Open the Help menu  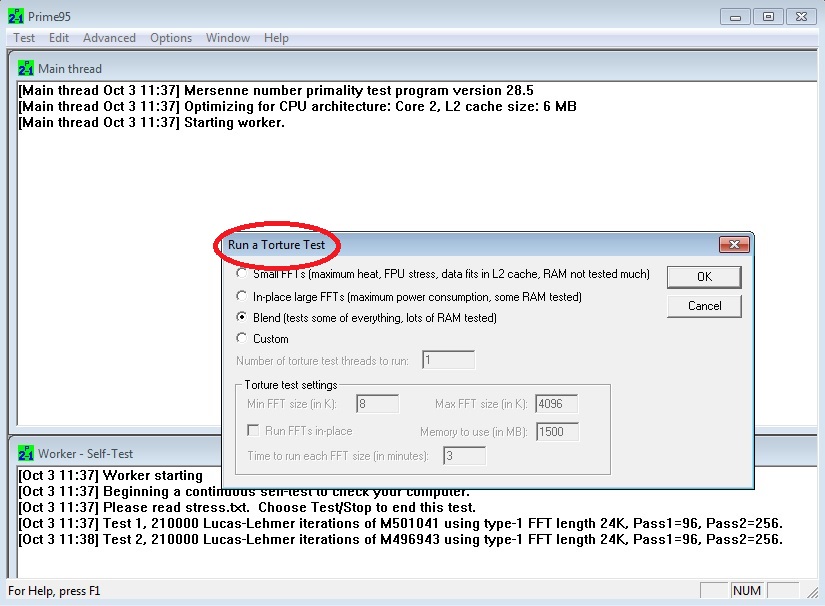click(276, 38)
